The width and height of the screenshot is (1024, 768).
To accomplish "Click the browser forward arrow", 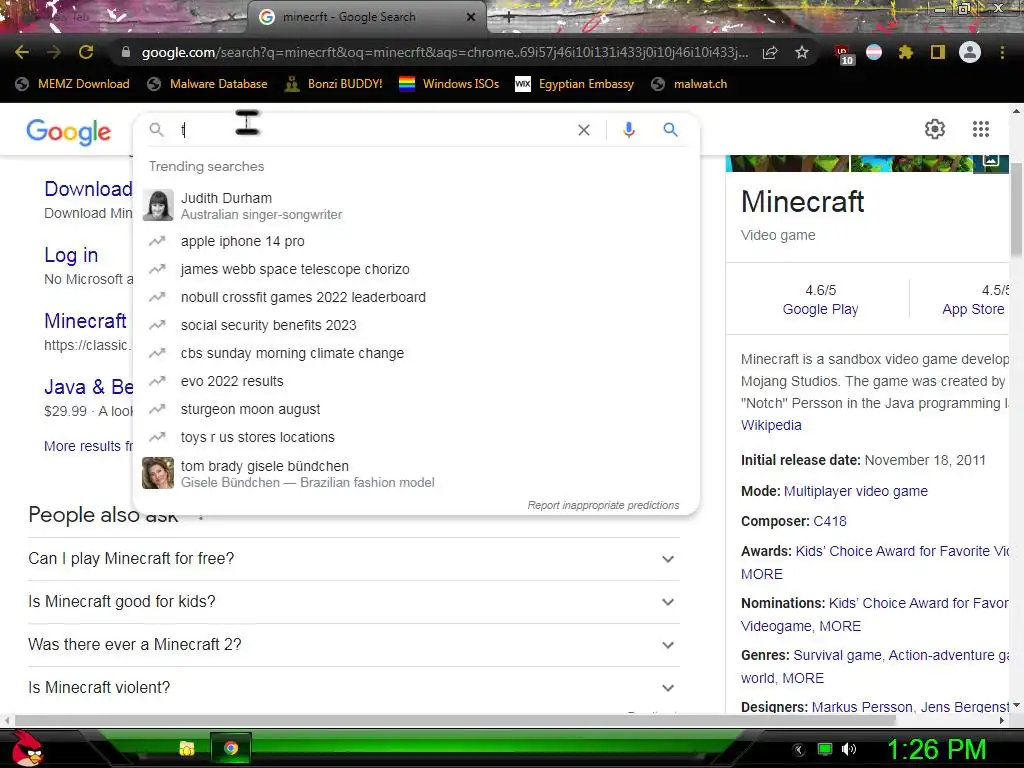I will [x=54, y=52].
